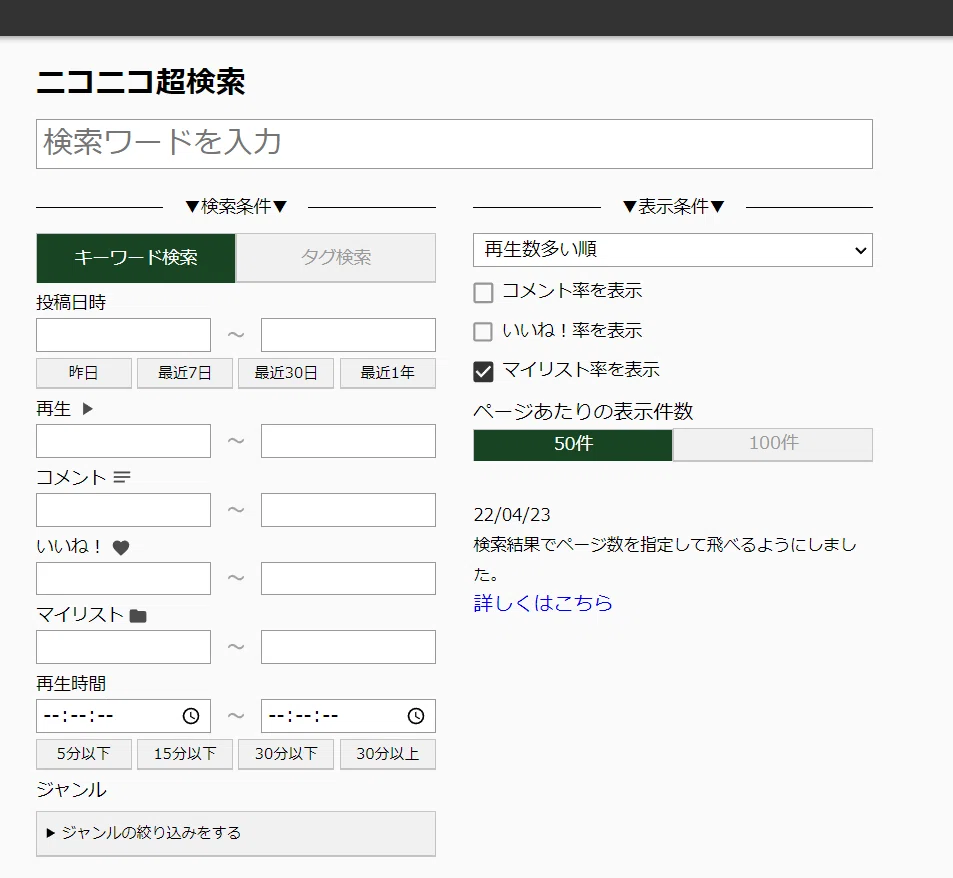Click the 再生時間 start time field
Viewport: 953px width, 878px height.
(x=123, y=716)
